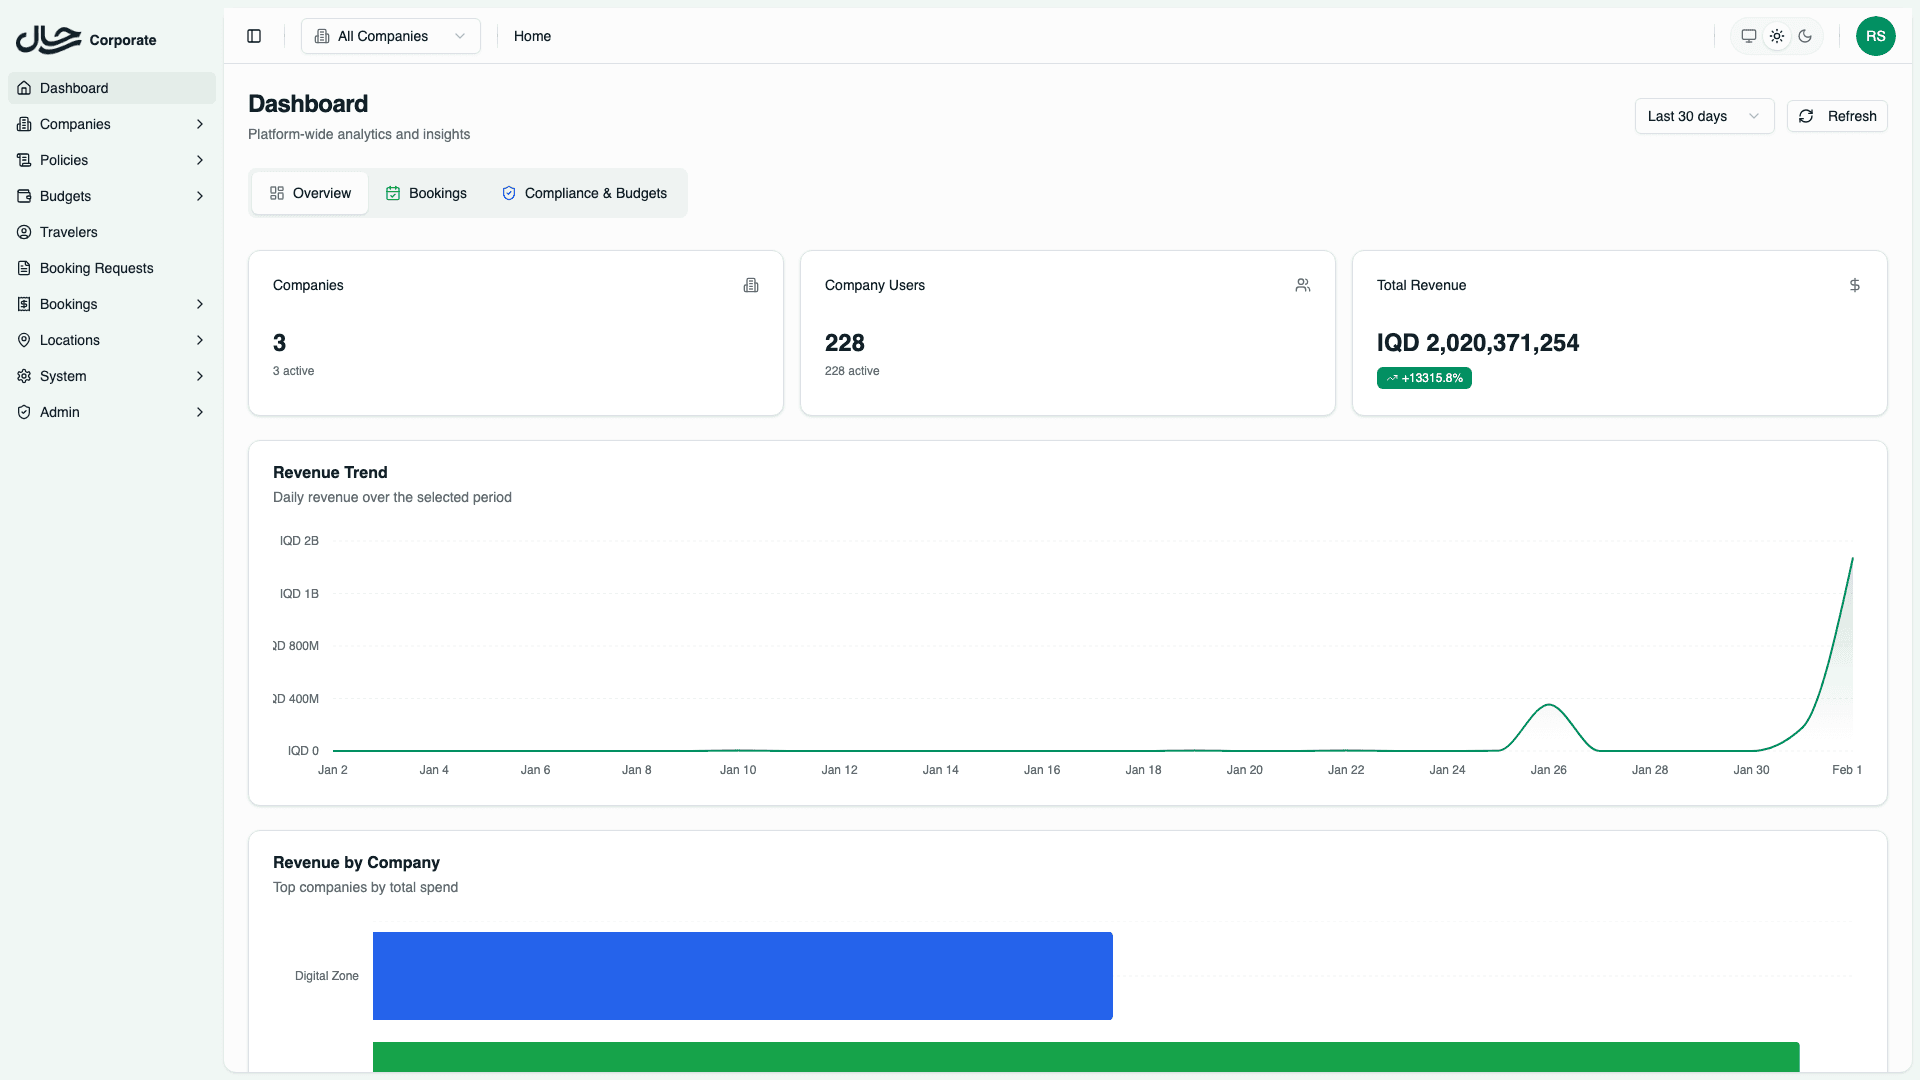Image resolution: width=1920 pixels, height=1080 pixels.
Task: Select the Travelers icon in the sidebar
Action: [24, 232]
